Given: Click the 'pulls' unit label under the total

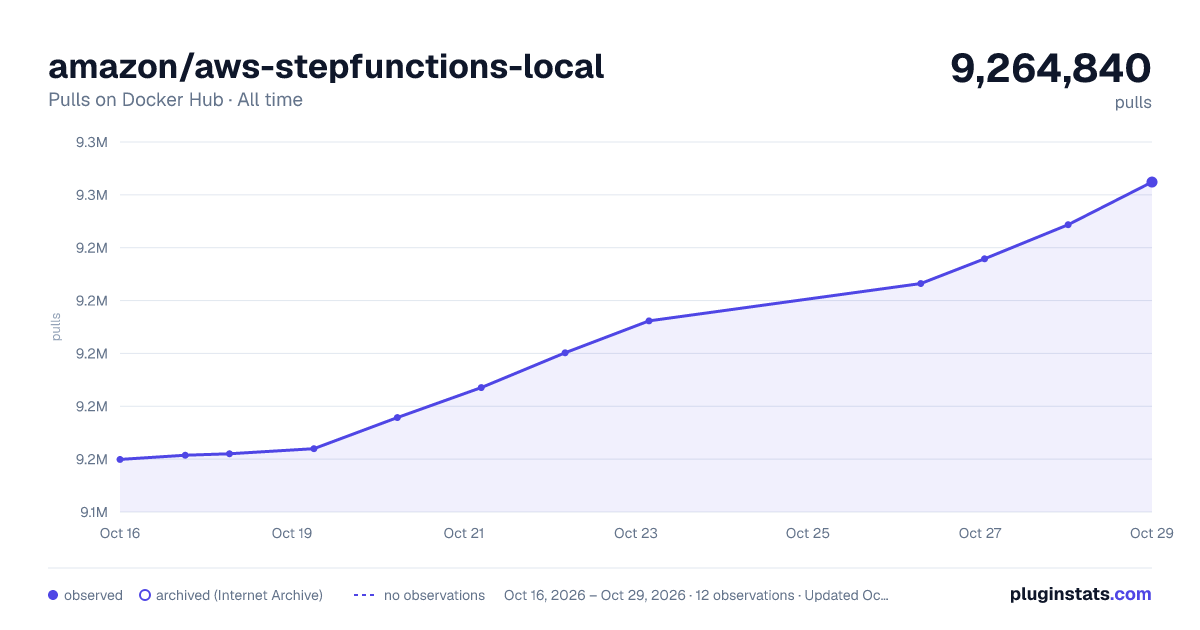Looking at the screenshot, I should point(1133,102).
